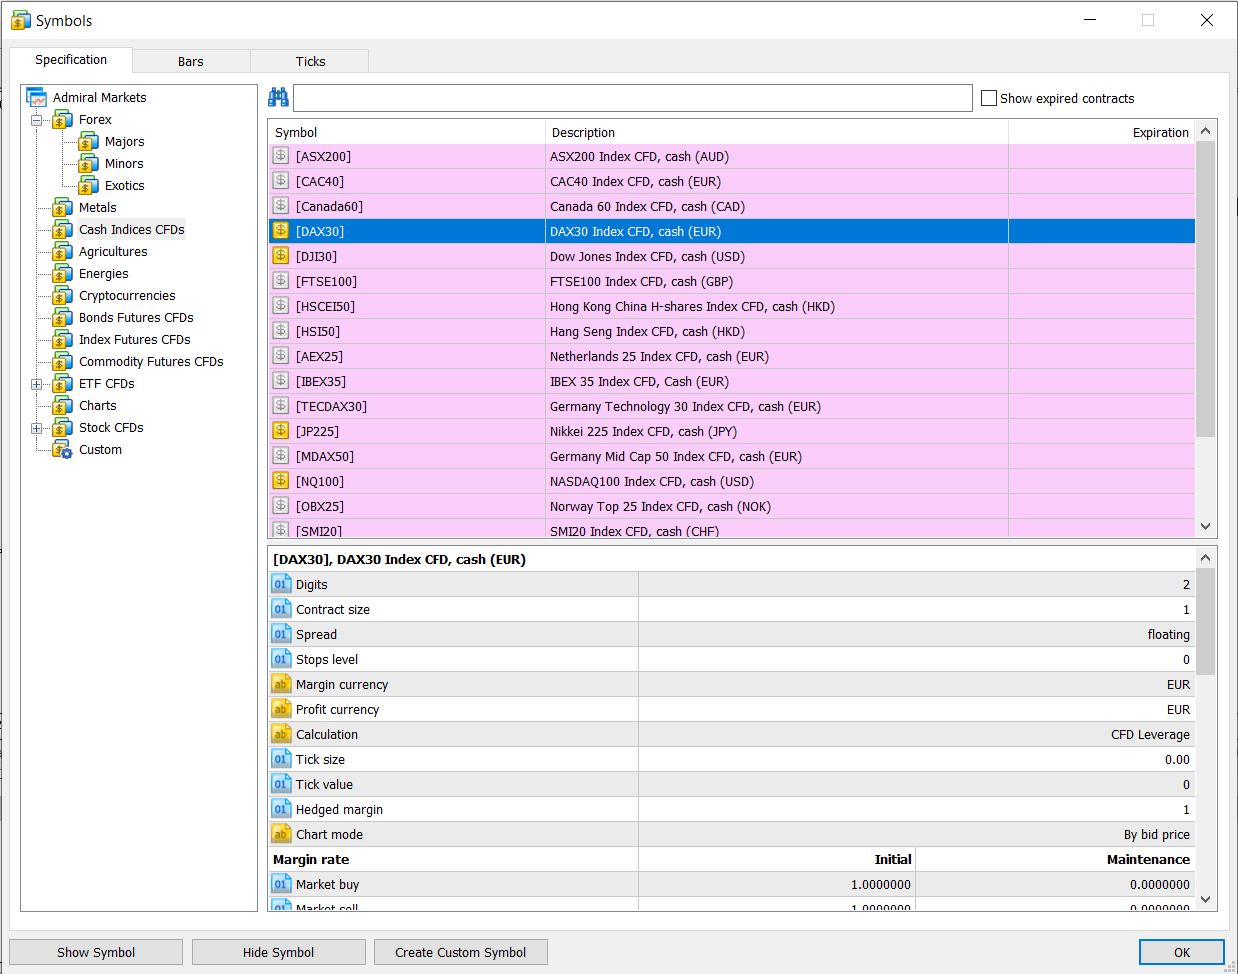Expand the ETF CFDs tree node
This screenshot has height=974, width=1238.
tap(37, 384)
